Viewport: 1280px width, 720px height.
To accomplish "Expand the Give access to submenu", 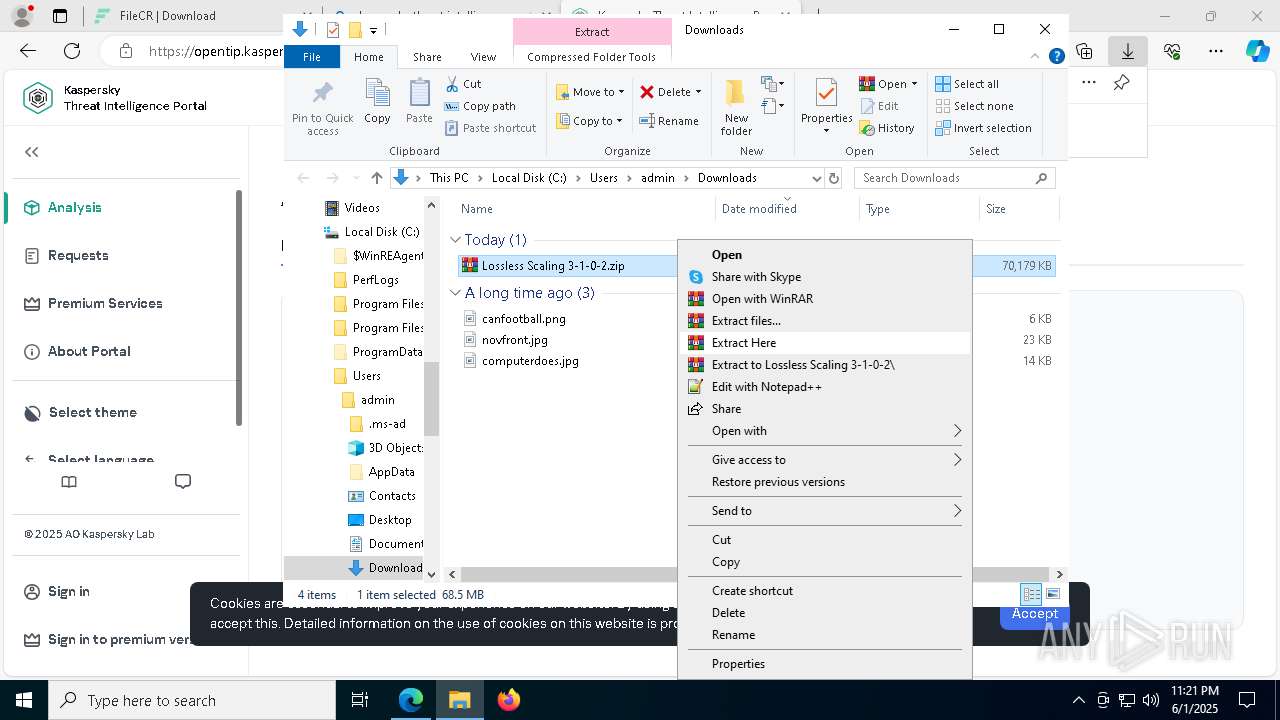I will pyautogui.click(x=824, y=460).
